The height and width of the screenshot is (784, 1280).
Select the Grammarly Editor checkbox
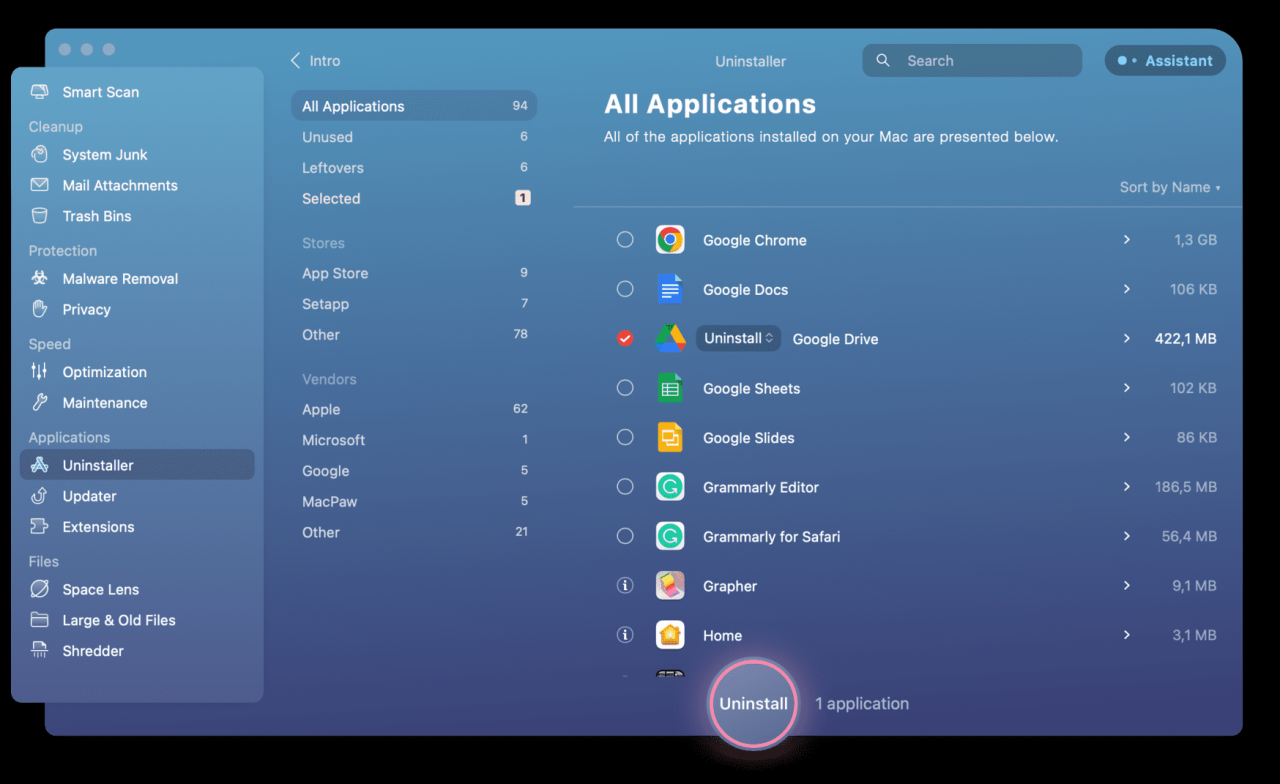point(625,487)
